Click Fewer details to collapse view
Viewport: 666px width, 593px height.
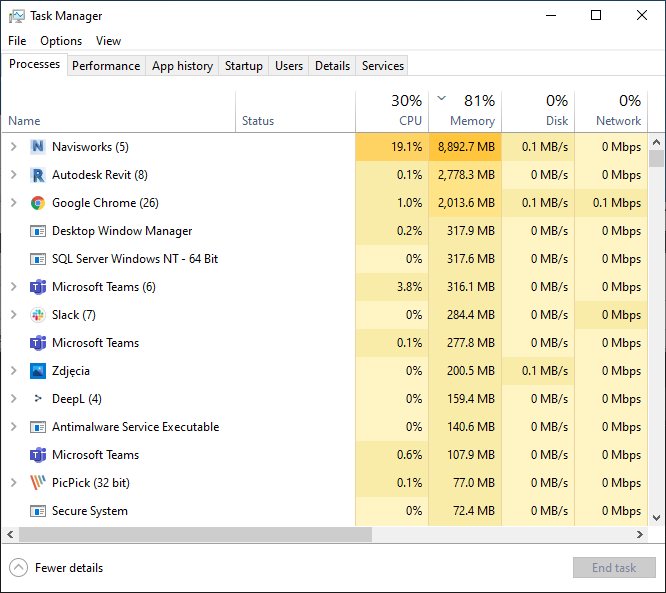[x=56, y=568]
